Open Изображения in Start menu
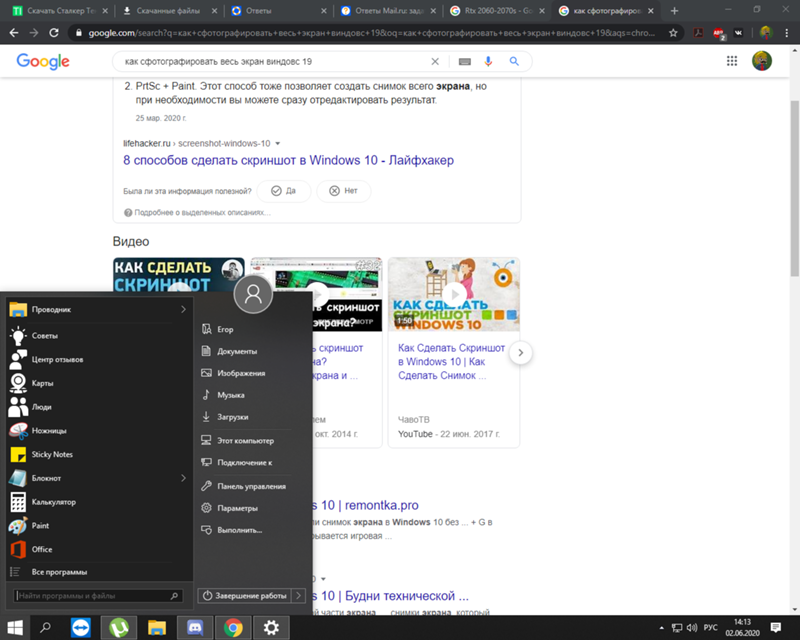 pyautogui.click(x=241, y=373)
